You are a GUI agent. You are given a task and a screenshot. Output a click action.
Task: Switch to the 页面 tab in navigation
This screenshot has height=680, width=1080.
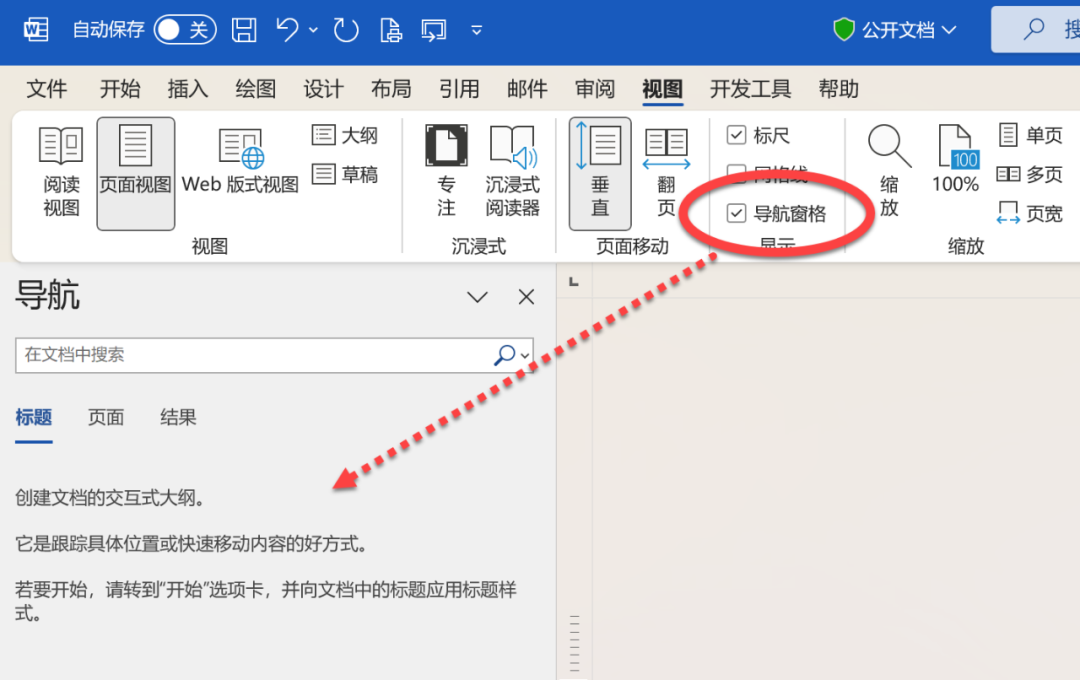point(105,417)
